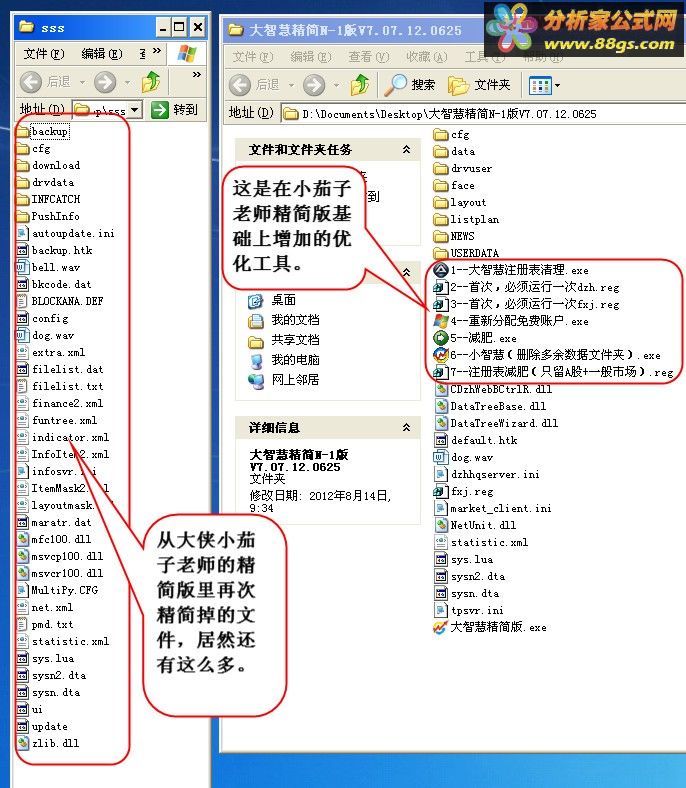Open 网上邻居 link
This screenshot has width=686, height=788.
point(283,380)
